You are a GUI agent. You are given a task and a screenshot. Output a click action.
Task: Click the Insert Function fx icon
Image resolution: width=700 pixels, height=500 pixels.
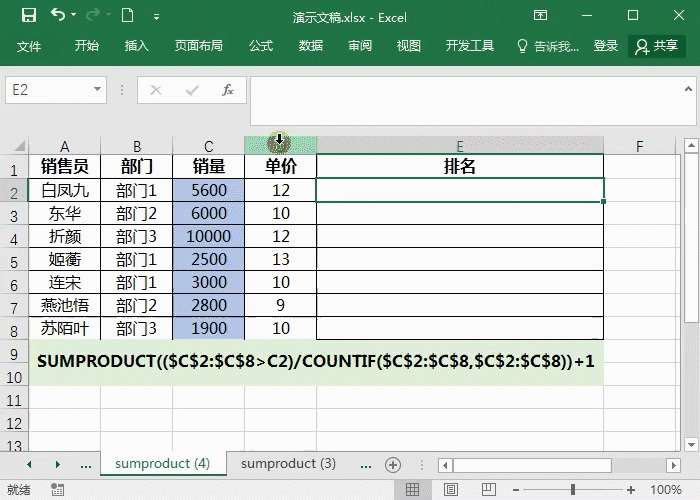[227, 90]
